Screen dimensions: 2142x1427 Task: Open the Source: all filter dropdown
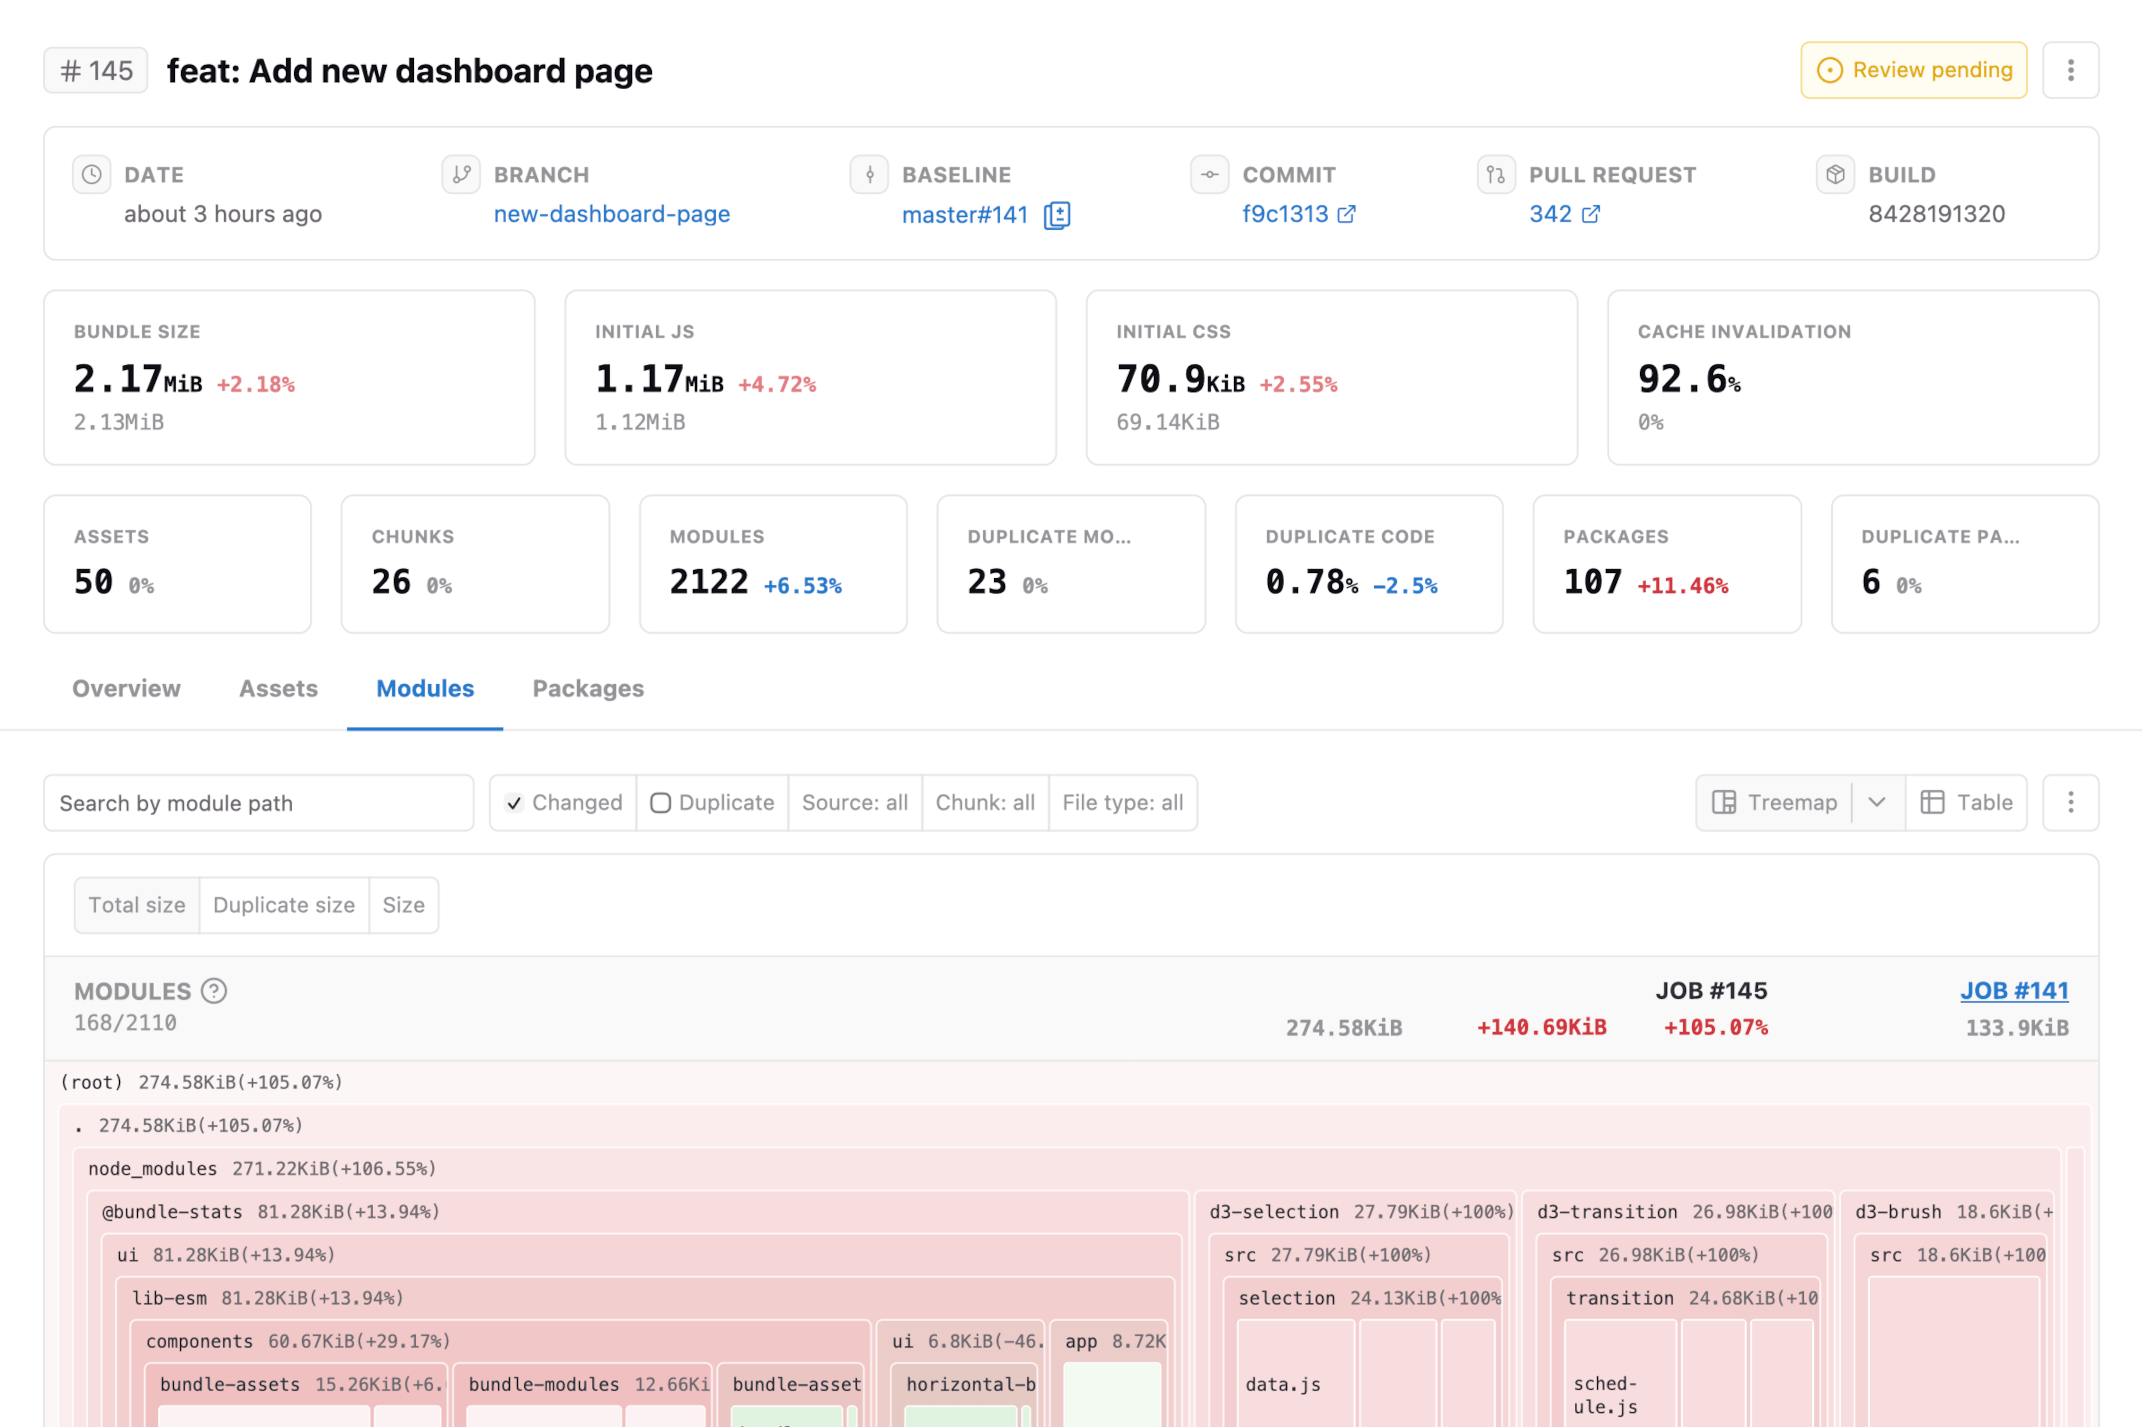point(855,803)
